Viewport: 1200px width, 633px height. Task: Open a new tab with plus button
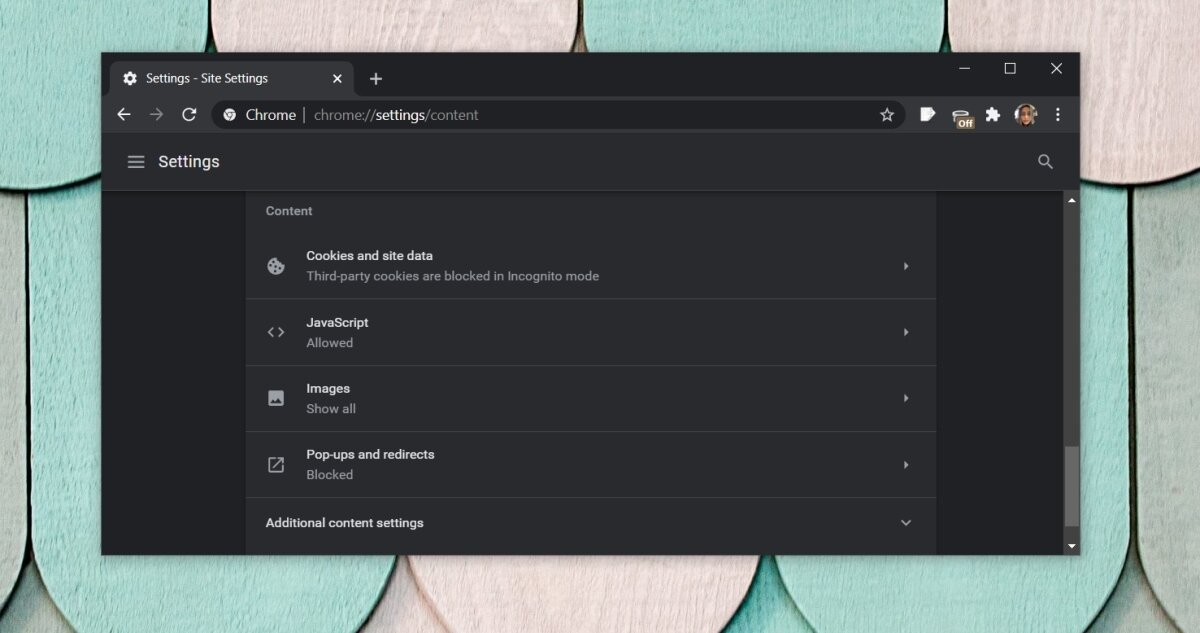pyautogui.click(x=376, y=79)
